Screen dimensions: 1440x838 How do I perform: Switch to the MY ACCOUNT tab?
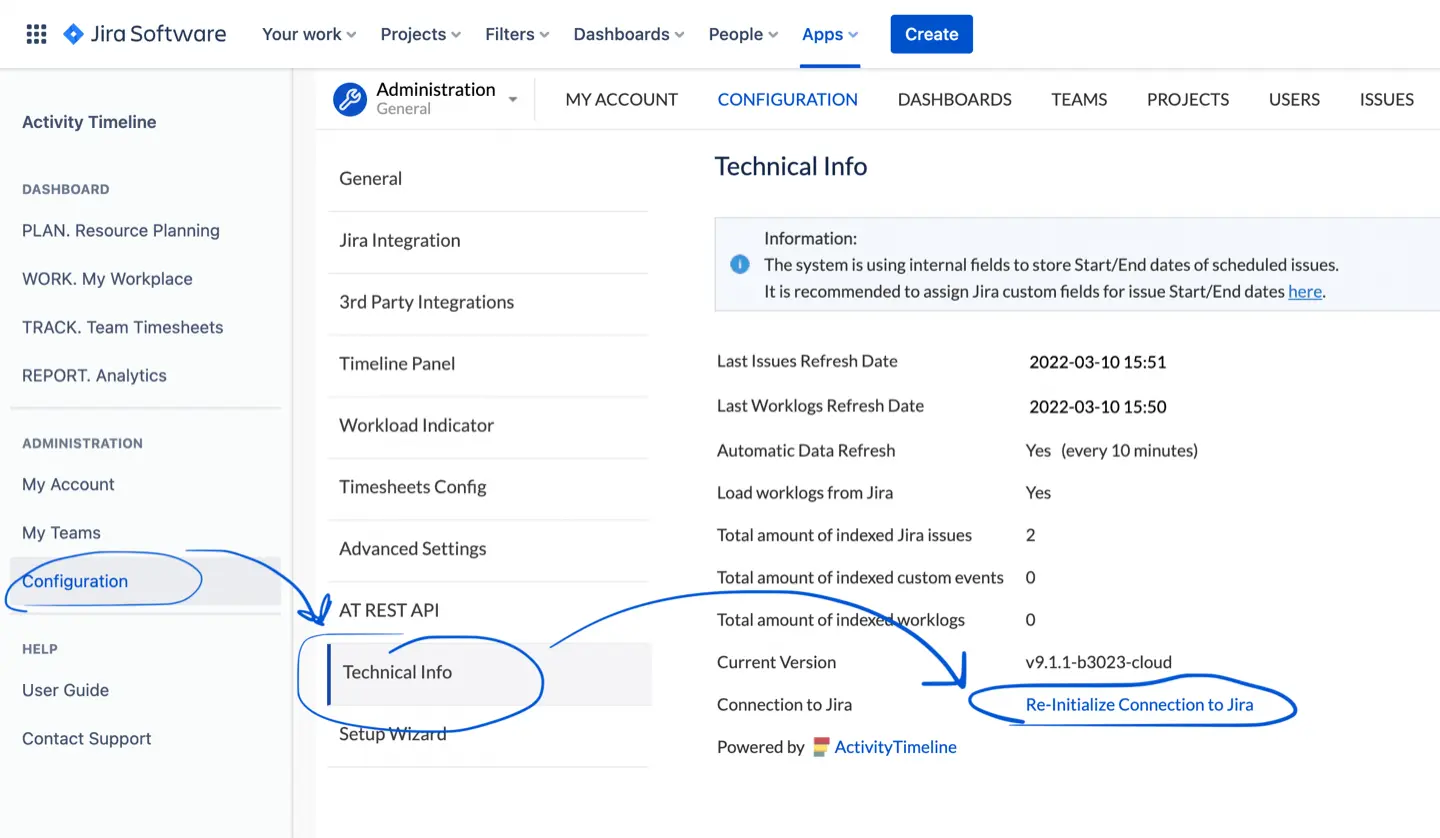tap(621, 99)
